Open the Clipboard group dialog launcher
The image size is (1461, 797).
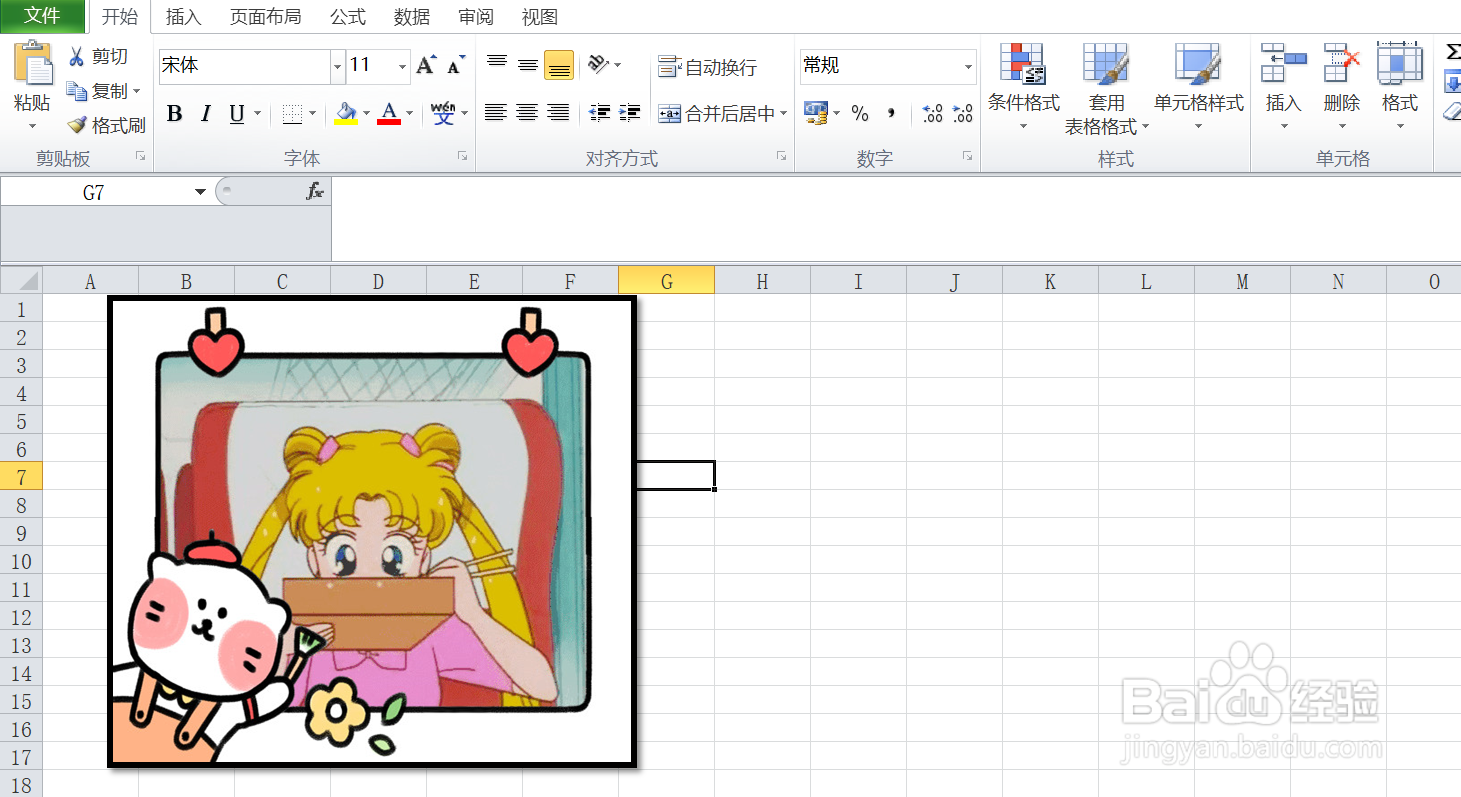click(x=140, y=156)
